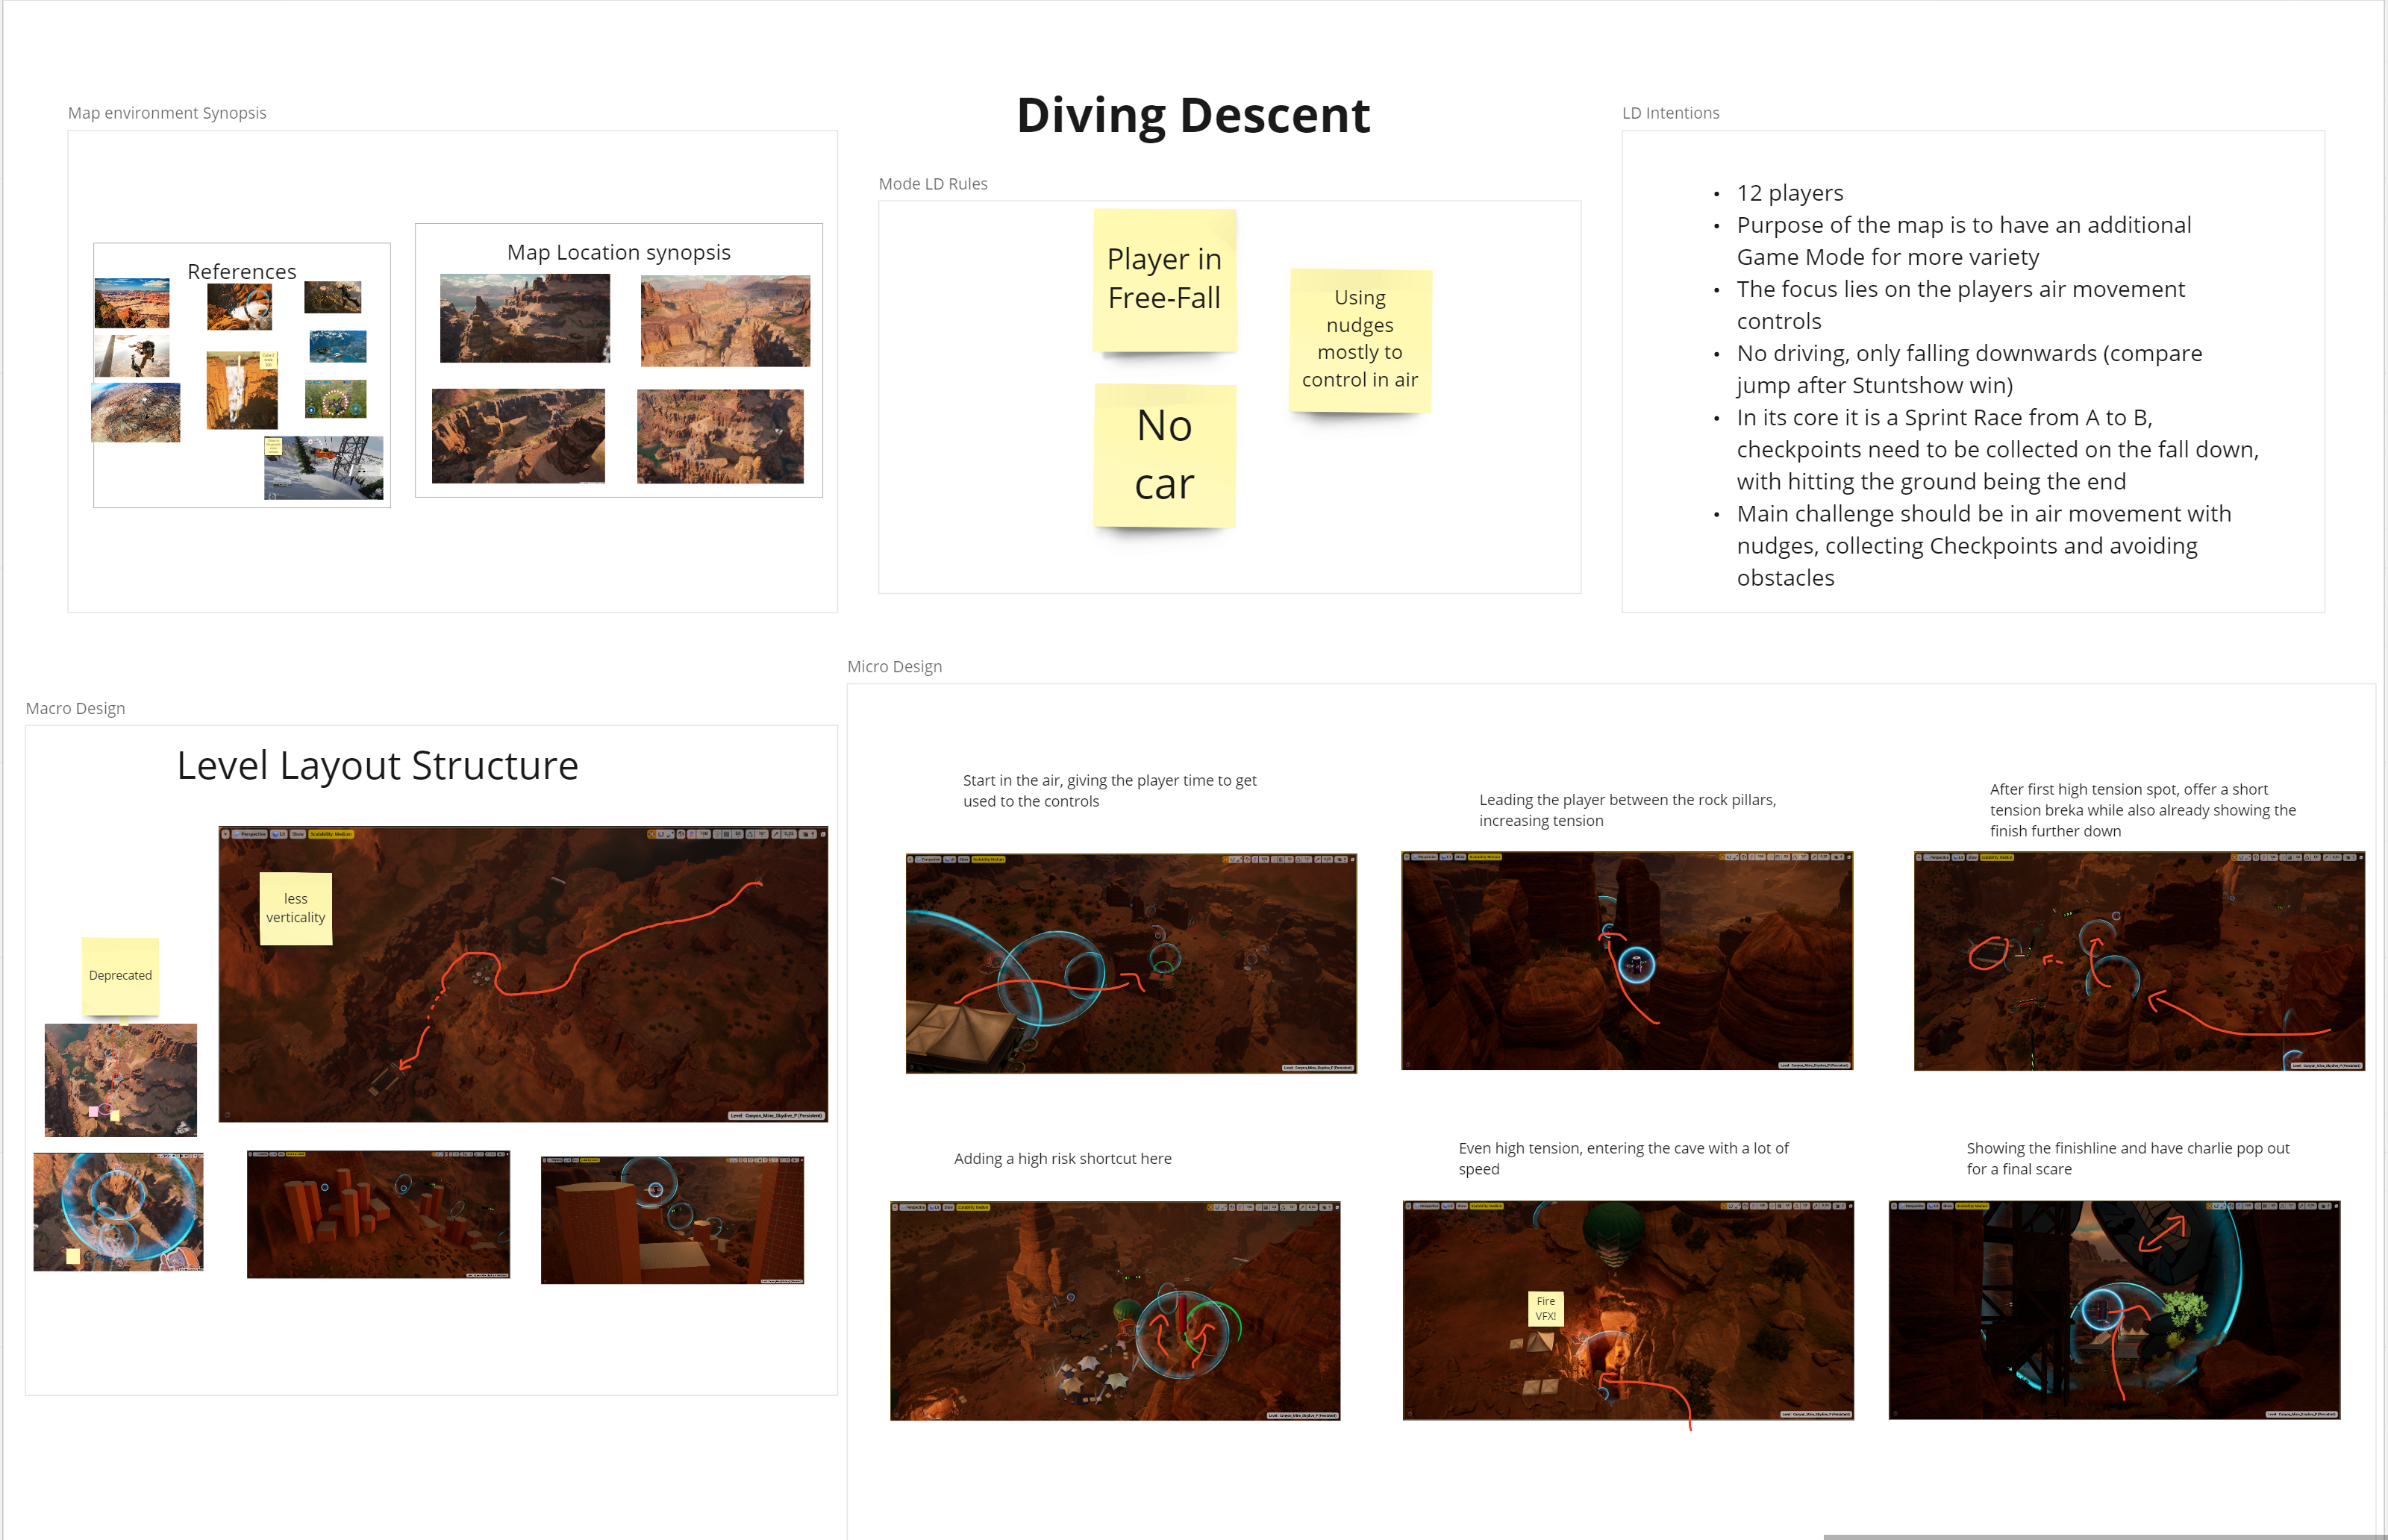Select the Micro Design frame title
Viewport: 2388px width, 1540px height.
click(894, 666)
